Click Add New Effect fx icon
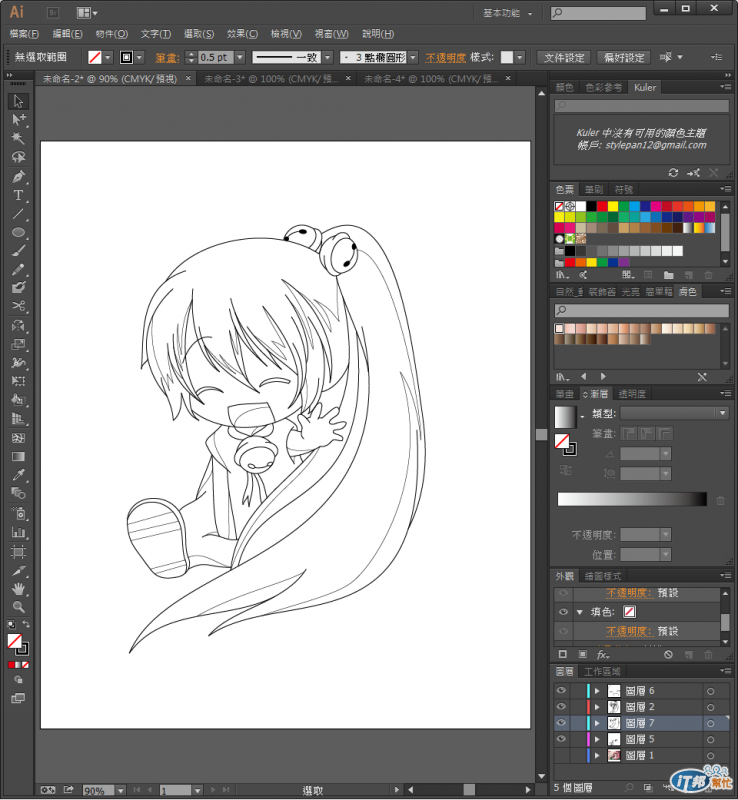 pyautogui.click(x=603, y=655)
